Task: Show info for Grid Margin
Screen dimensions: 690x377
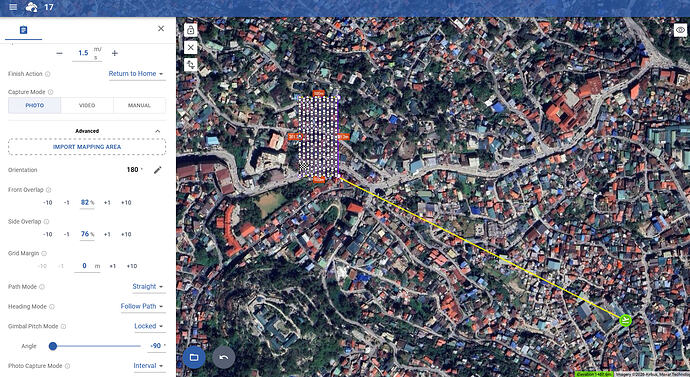Action: [44, 253]
